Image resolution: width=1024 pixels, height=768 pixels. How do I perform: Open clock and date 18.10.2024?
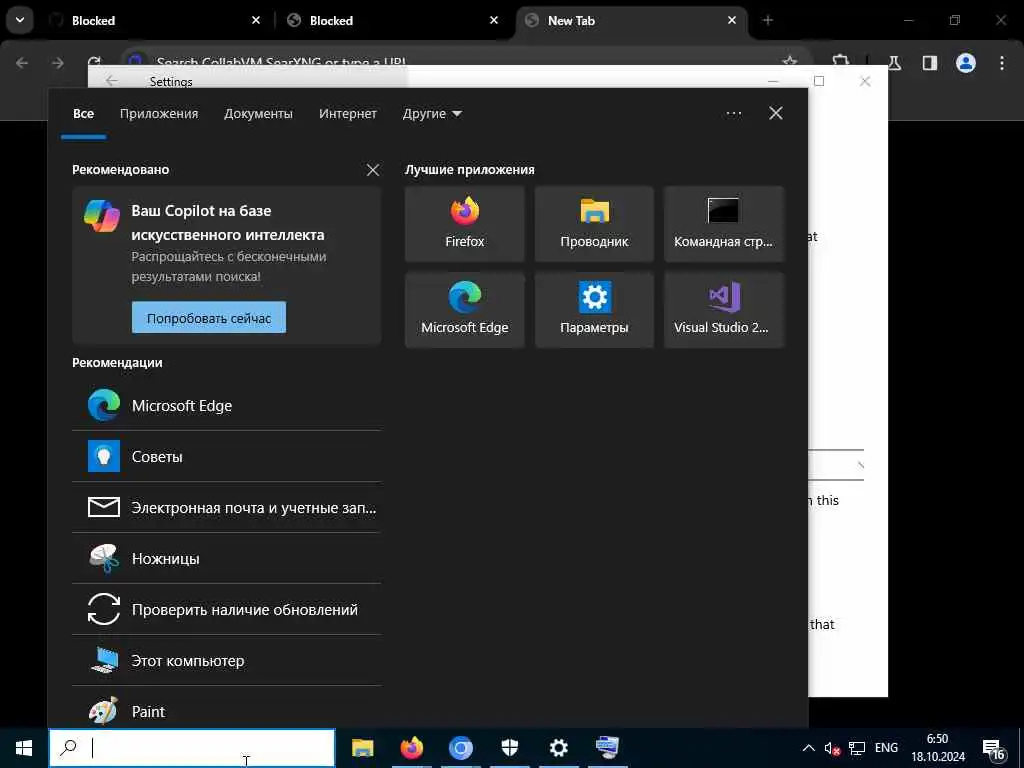[938, 748]
